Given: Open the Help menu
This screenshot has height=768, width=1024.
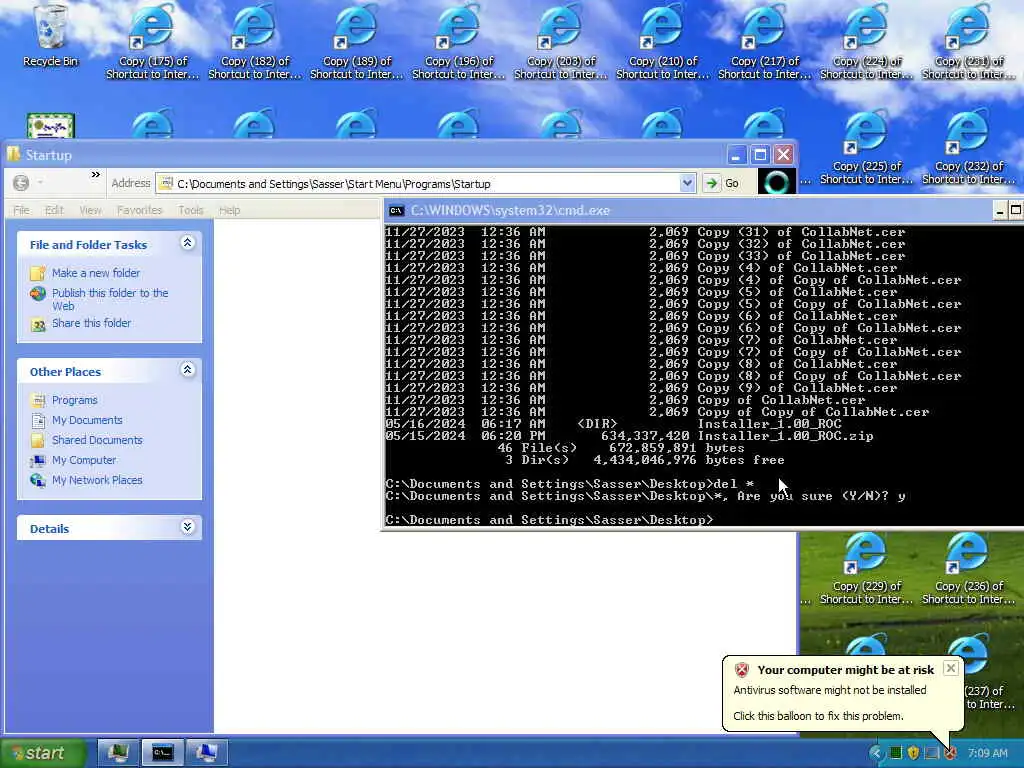Looking at the screenshot, I should click(x=229, y=210).
